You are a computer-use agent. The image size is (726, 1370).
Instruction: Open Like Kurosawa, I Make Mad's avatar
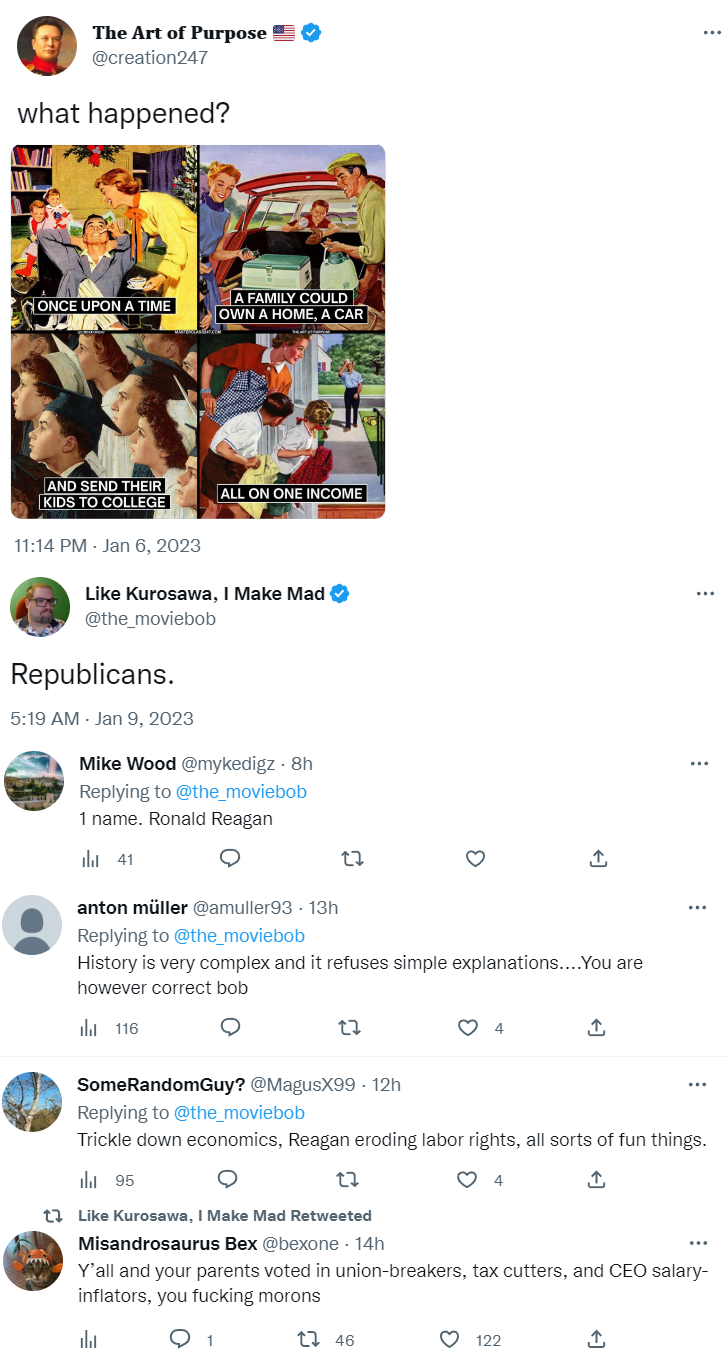click(40, 606)
